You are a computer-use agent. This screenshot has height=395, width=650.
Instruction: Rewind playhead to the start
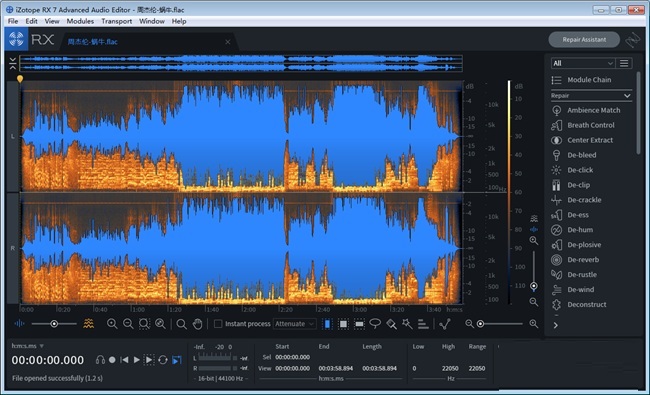coord(124,360)
